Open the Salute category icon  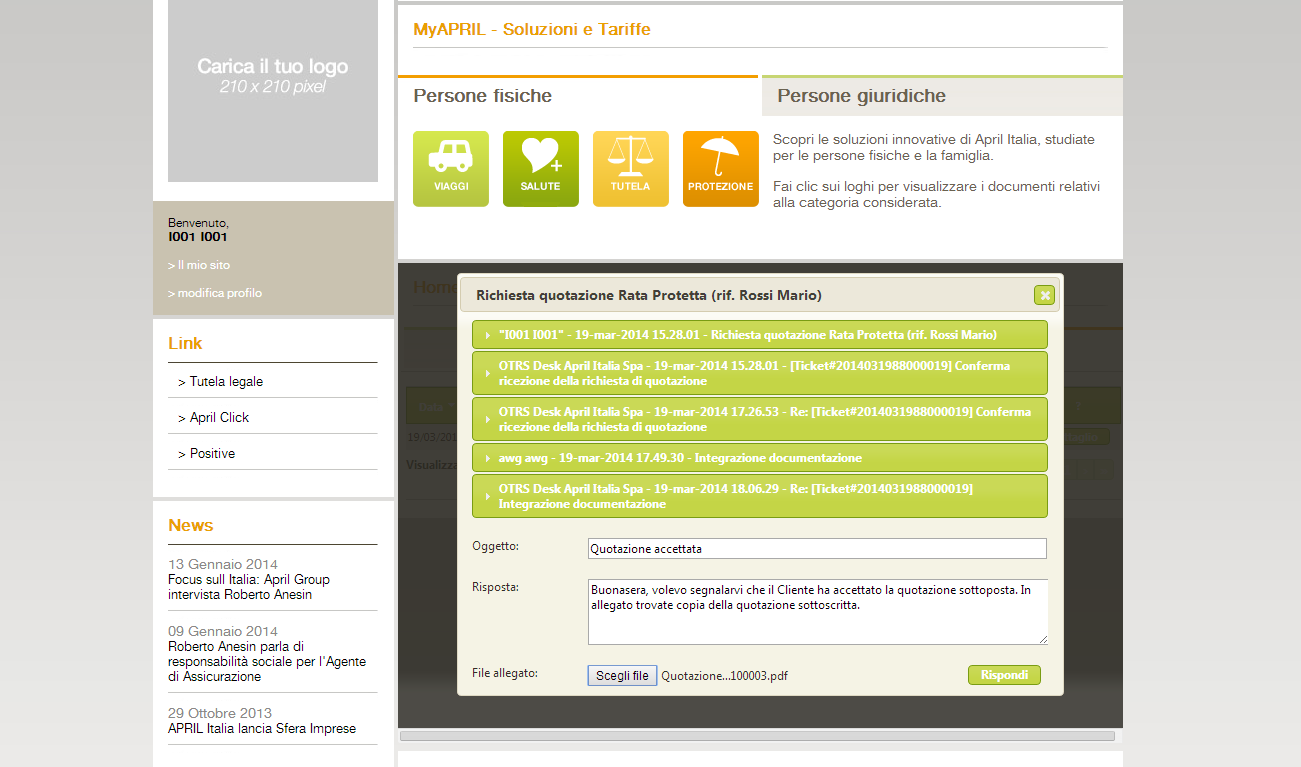541,169
